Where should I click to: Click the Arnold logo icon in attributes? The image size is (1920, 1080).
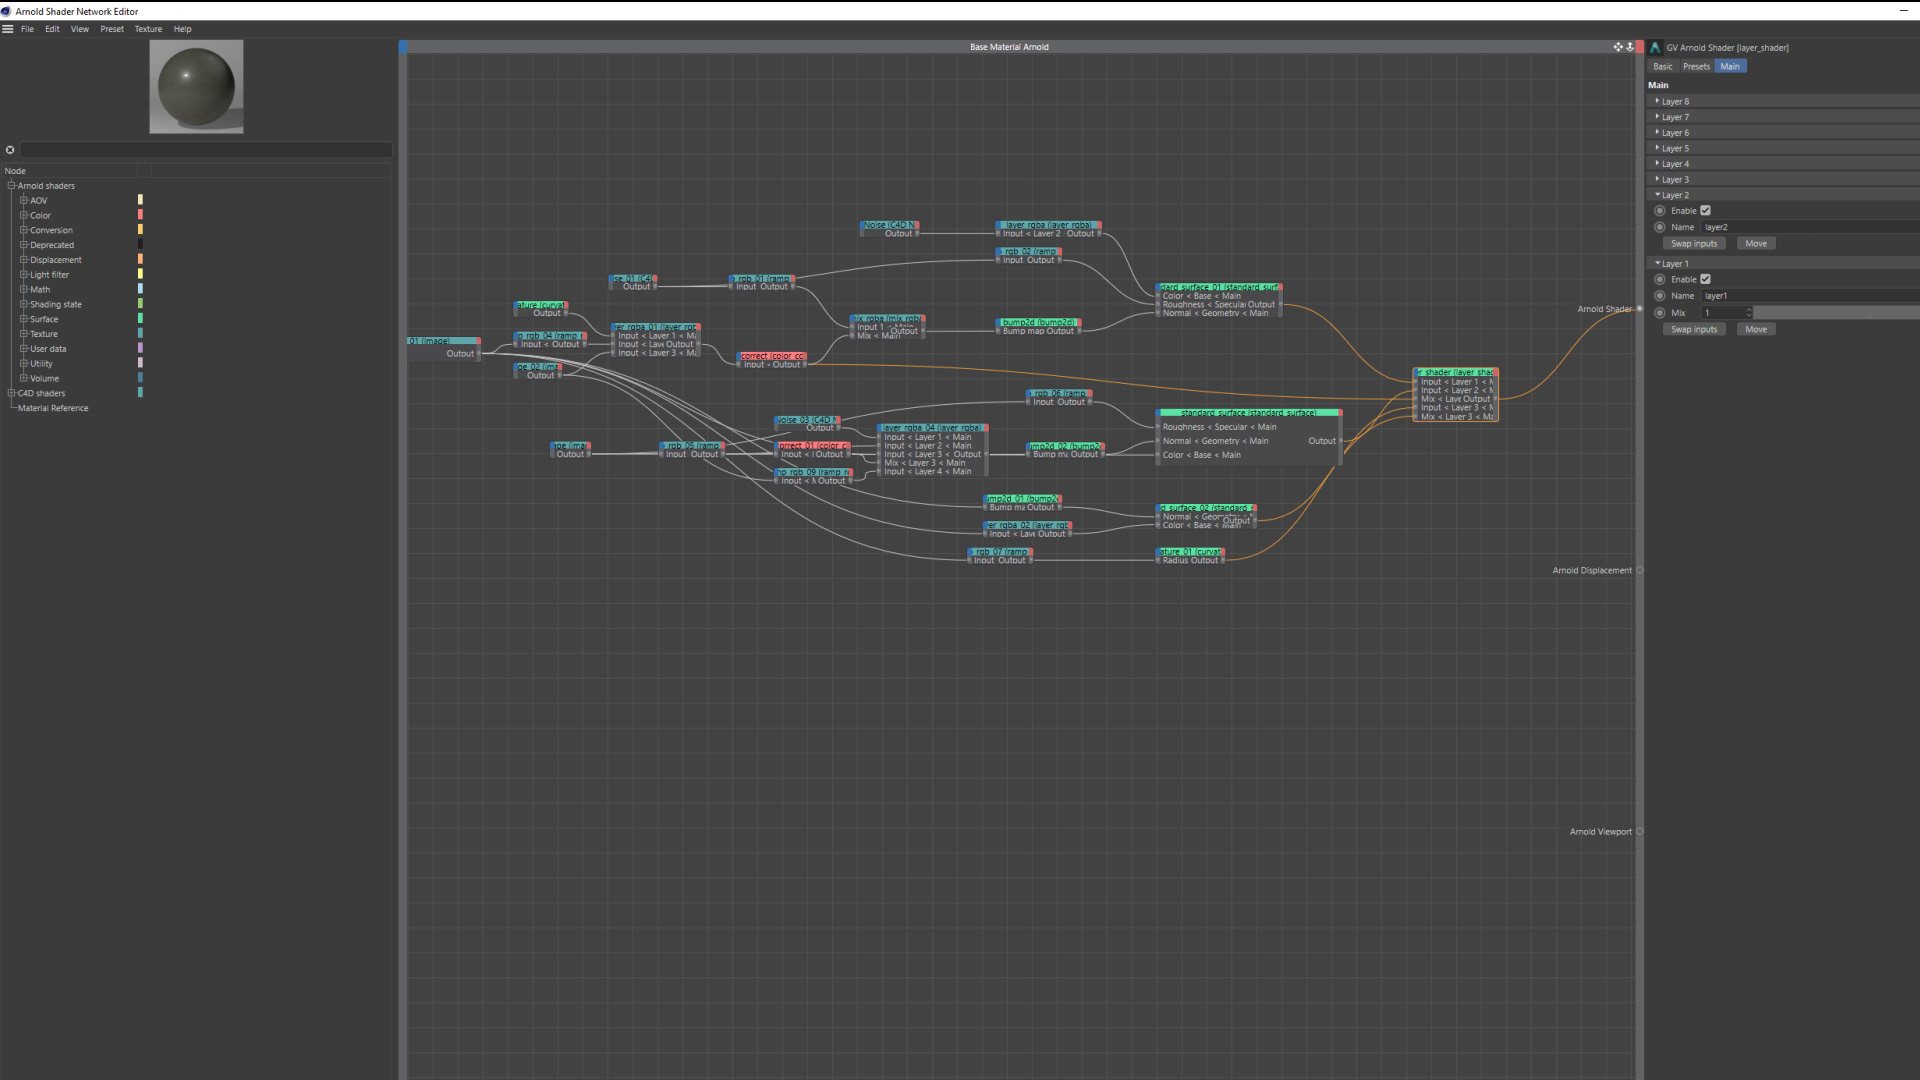(x=1655, y=47)
